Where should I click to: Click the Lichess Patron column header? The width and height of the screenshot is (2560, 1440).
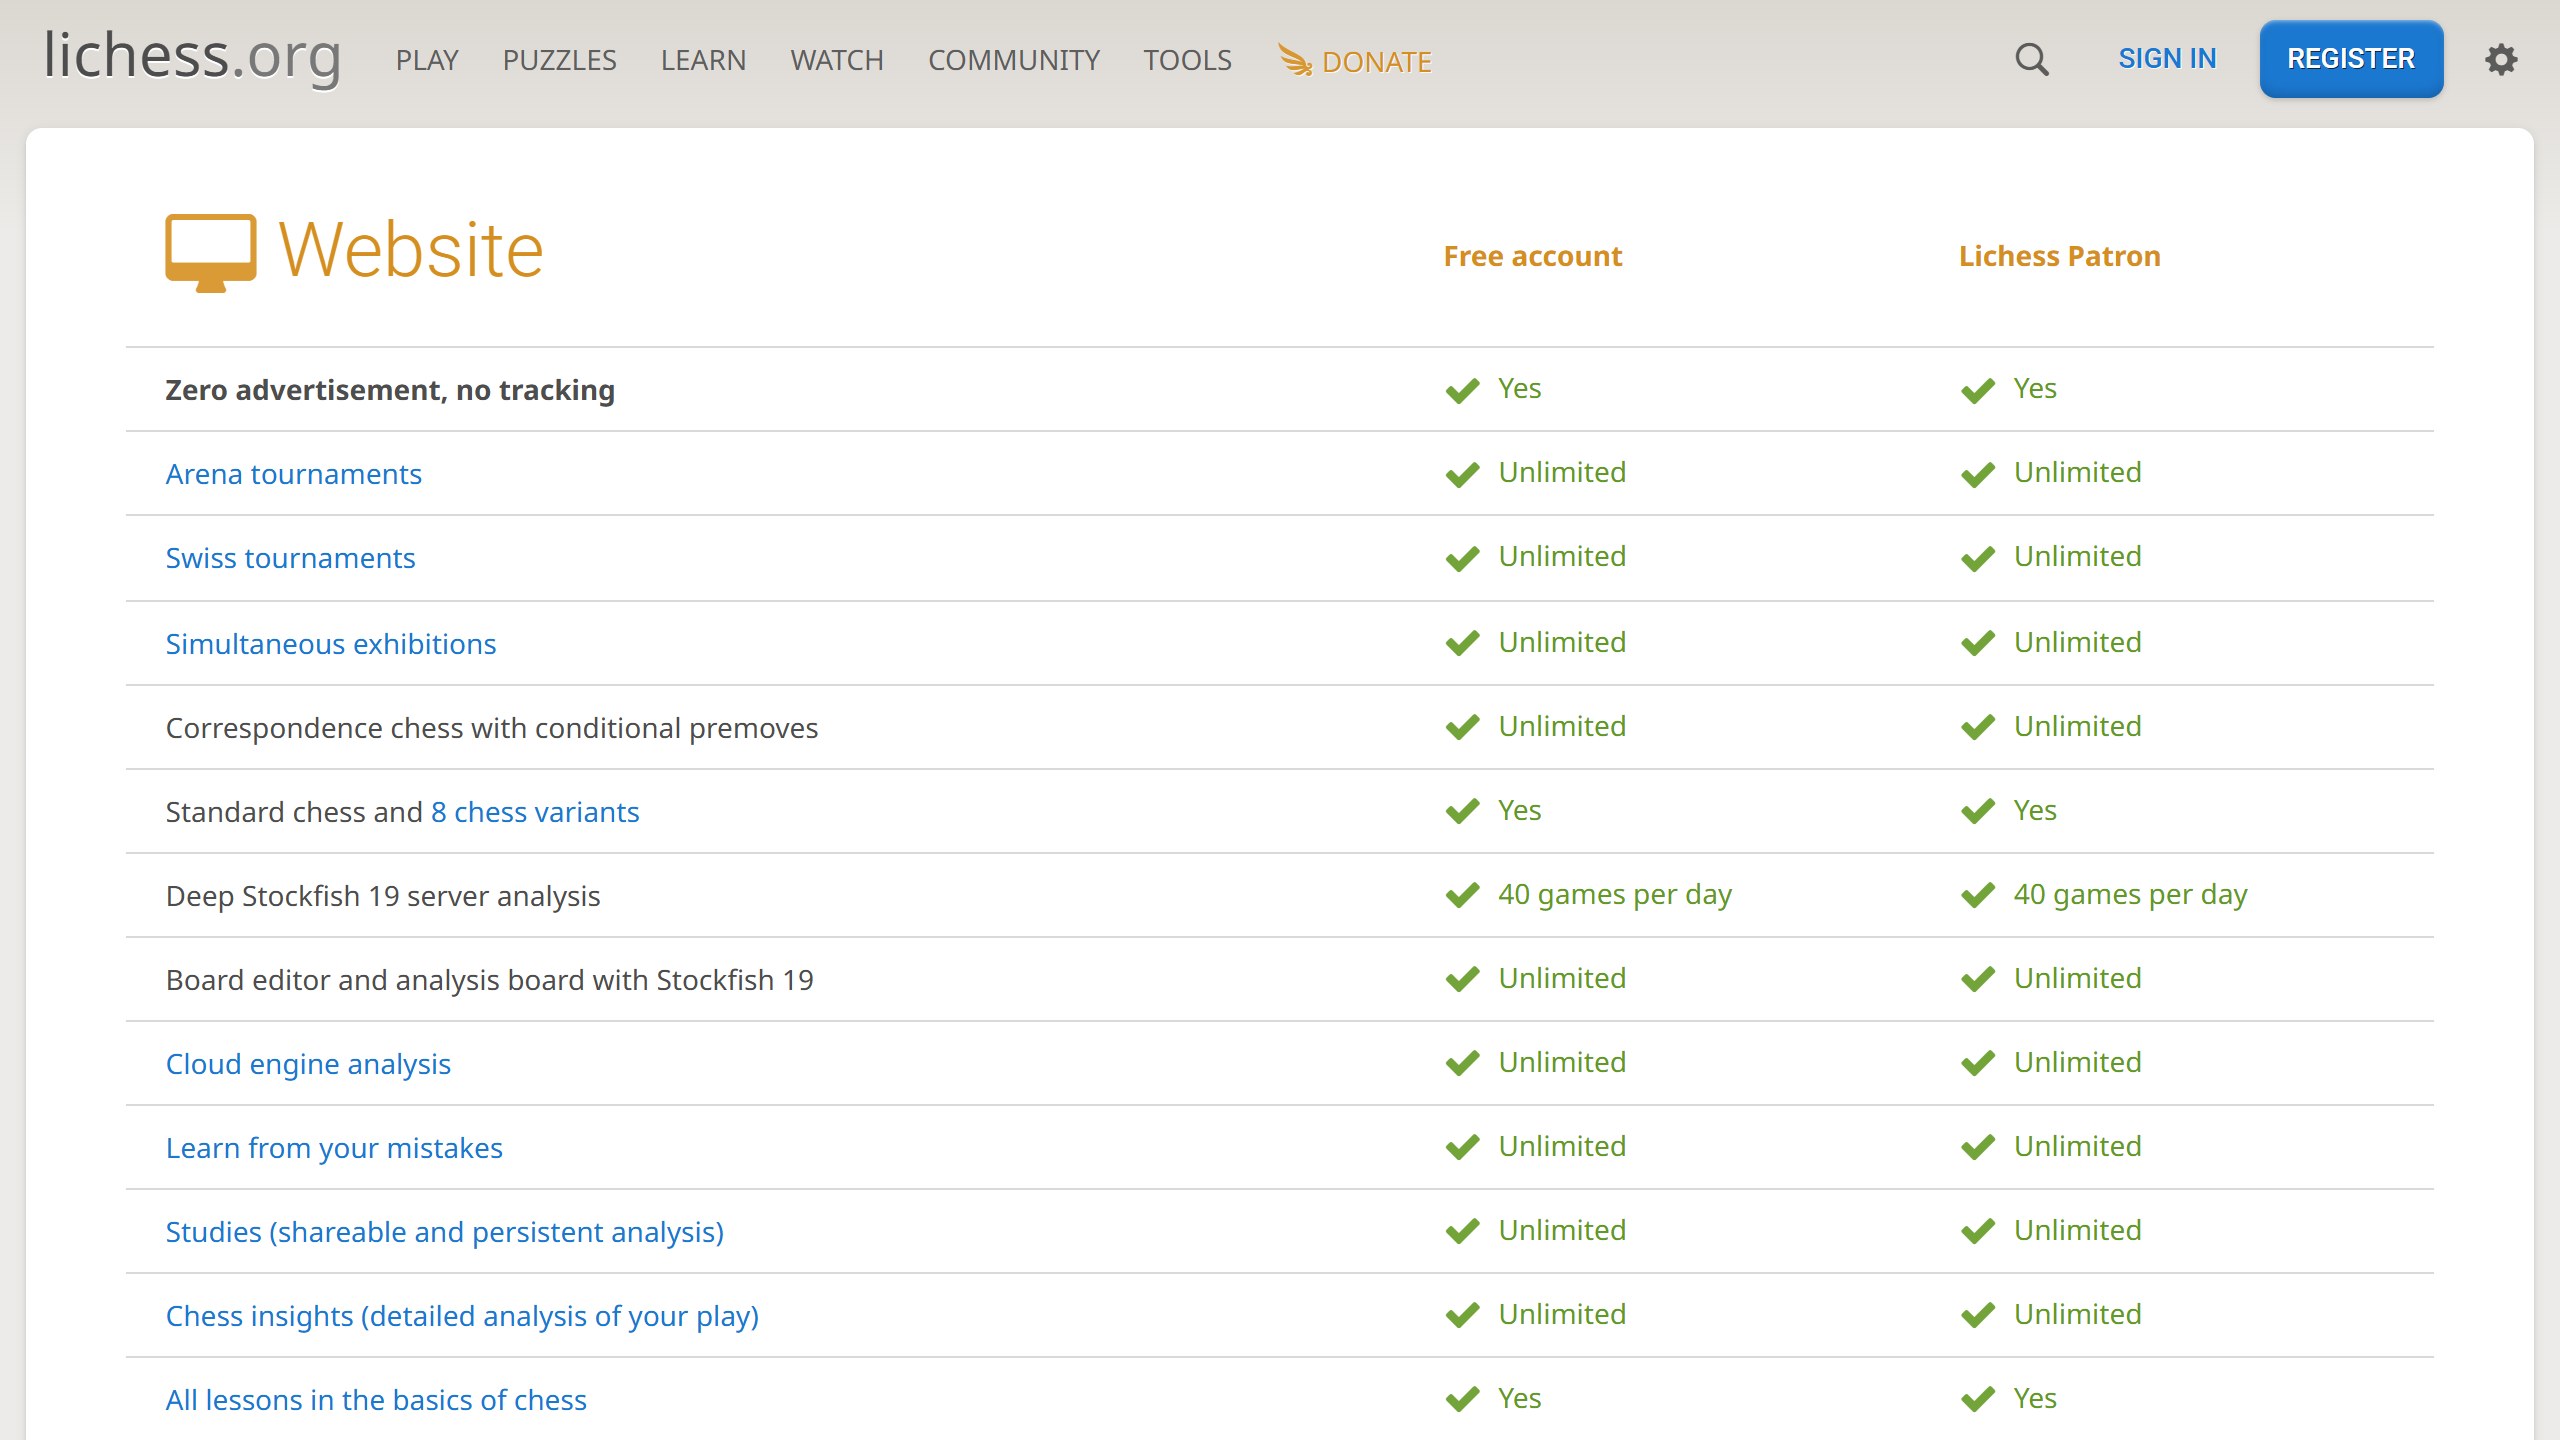pos(2059,256)
